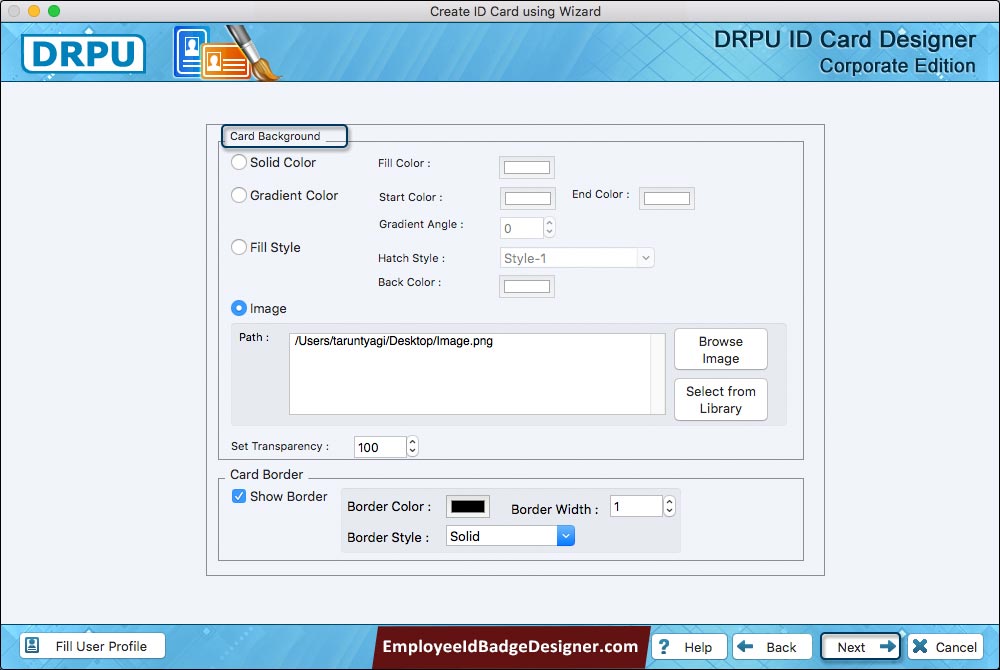Click the Set Transparency value field
The width and height of the screenshot is (1000, 670).
coord(380,447)
